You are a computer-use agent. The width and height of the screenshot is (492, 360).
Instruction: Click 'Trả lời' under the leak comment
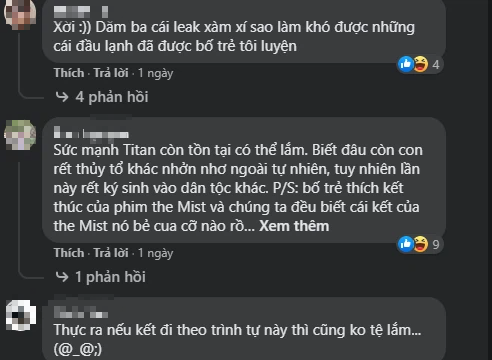tap(111, 73)
